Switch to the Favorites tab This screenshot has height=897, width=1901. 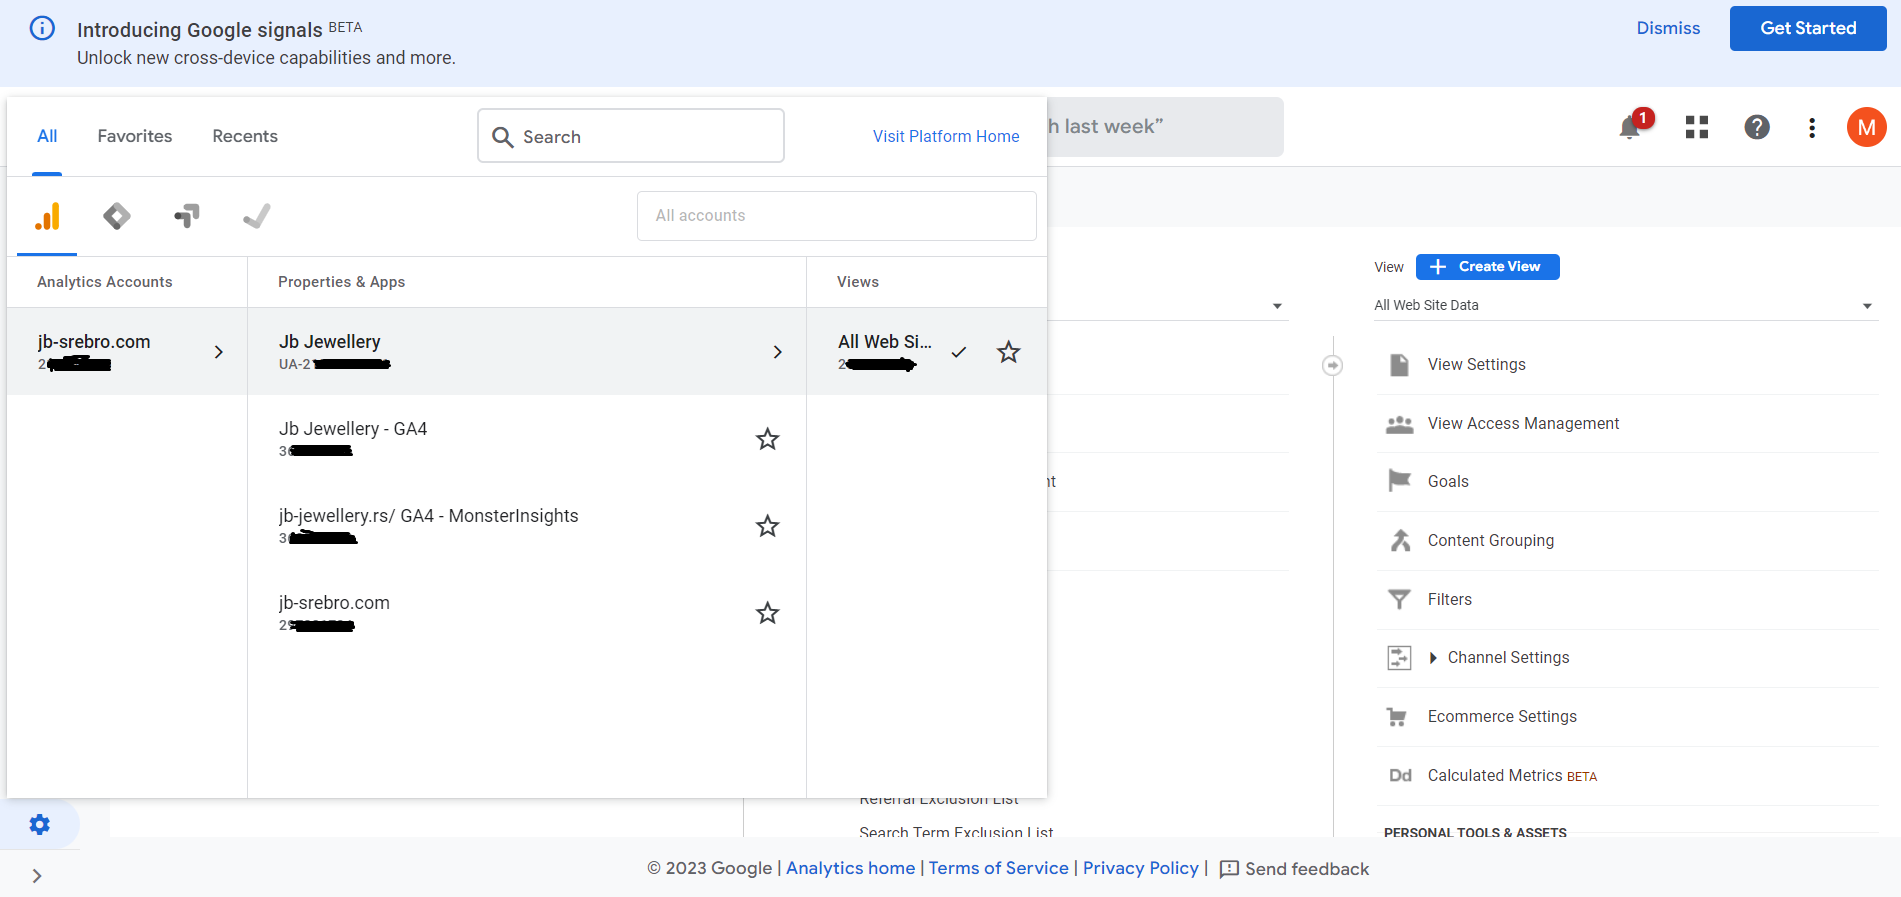135,136
